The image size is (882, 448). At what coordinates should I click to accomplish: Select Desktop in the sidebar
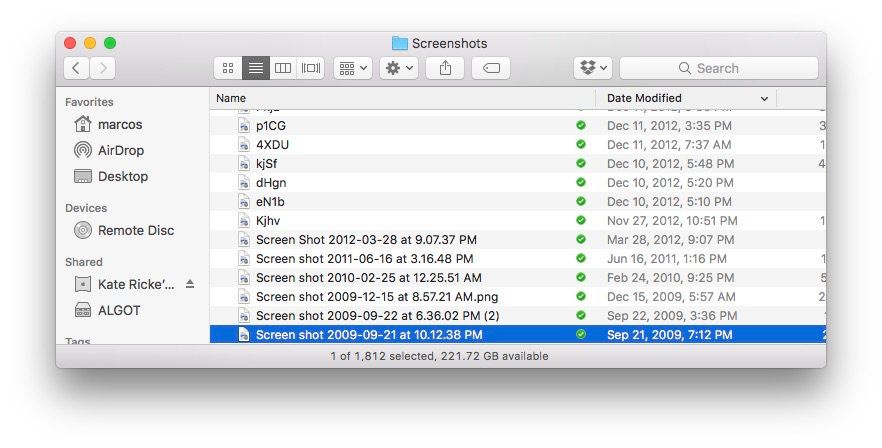122,176
